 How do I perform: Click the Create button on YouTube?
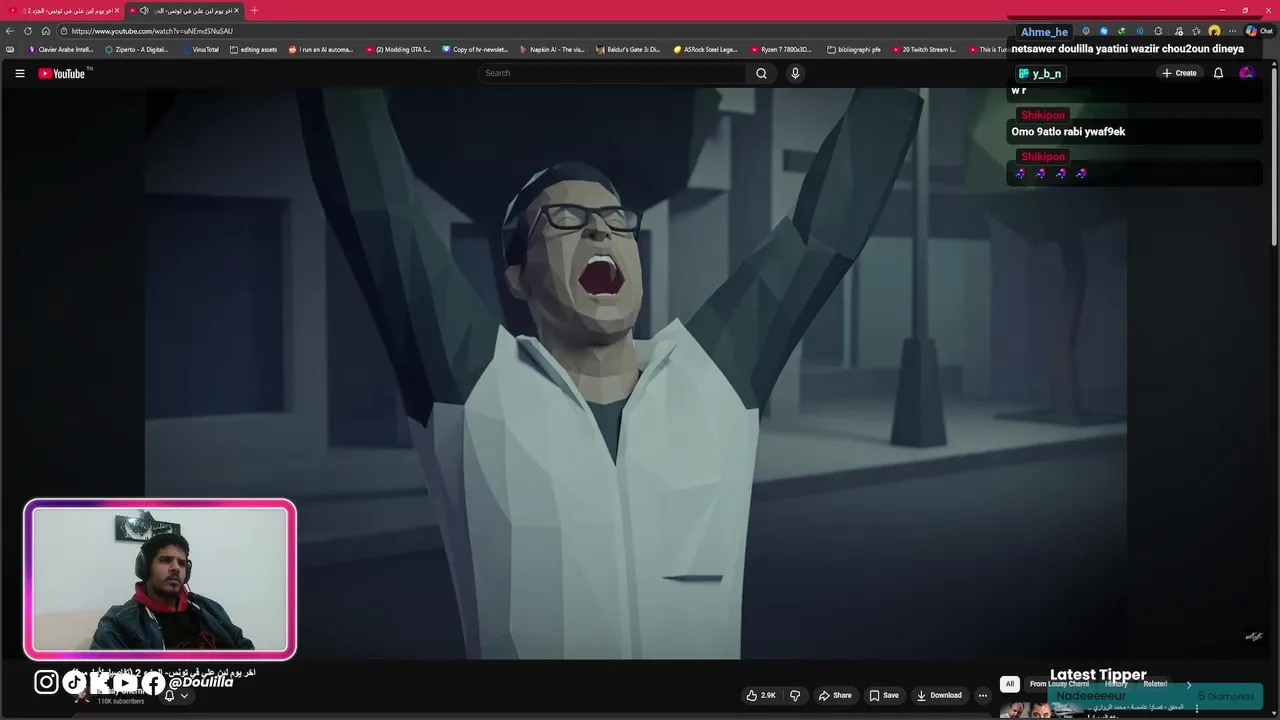(1179, 73)
